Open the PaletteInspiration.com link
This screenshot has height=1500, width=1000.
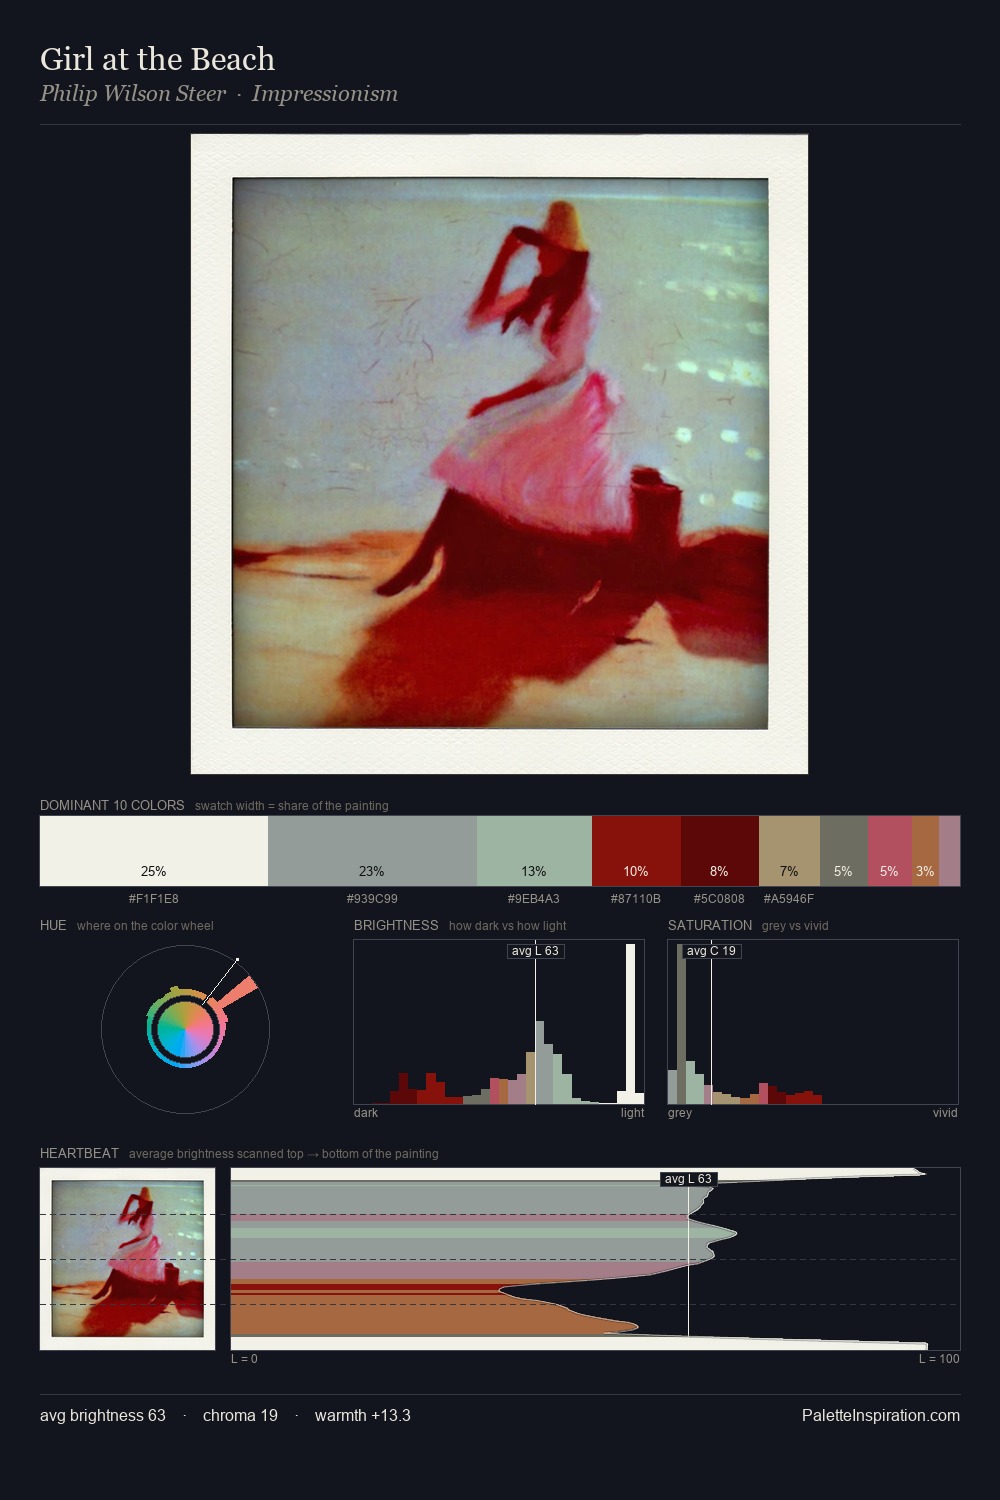pos(881,1415)
